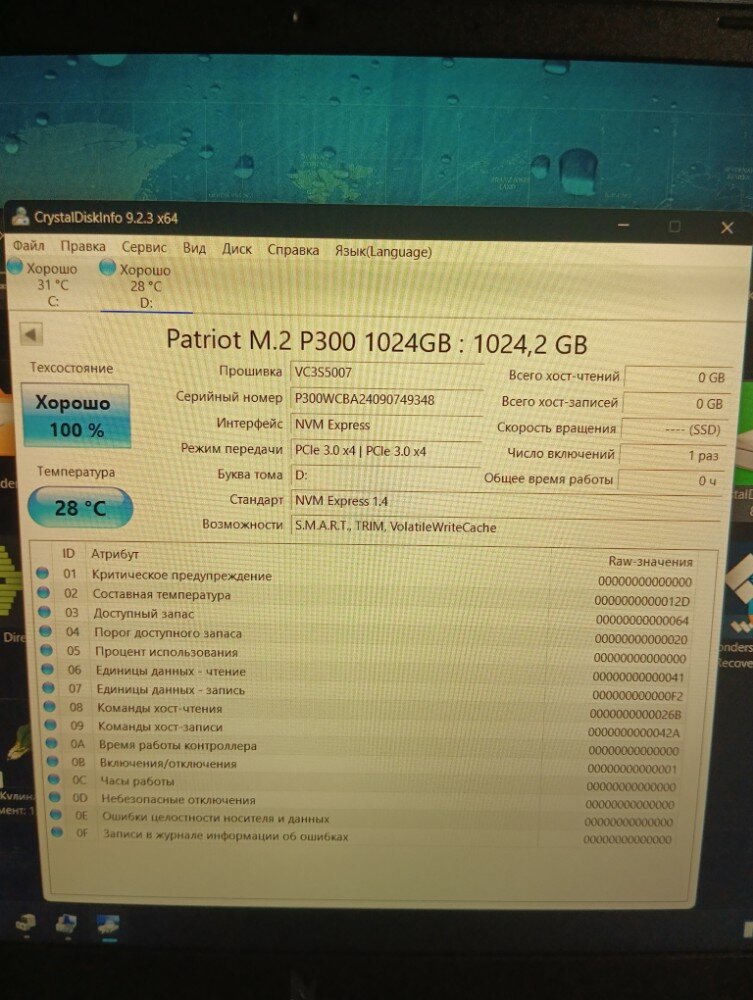Click the status dot of Включения/отключения row
The image size is (753, 1000).
click(x=53, y=761)
